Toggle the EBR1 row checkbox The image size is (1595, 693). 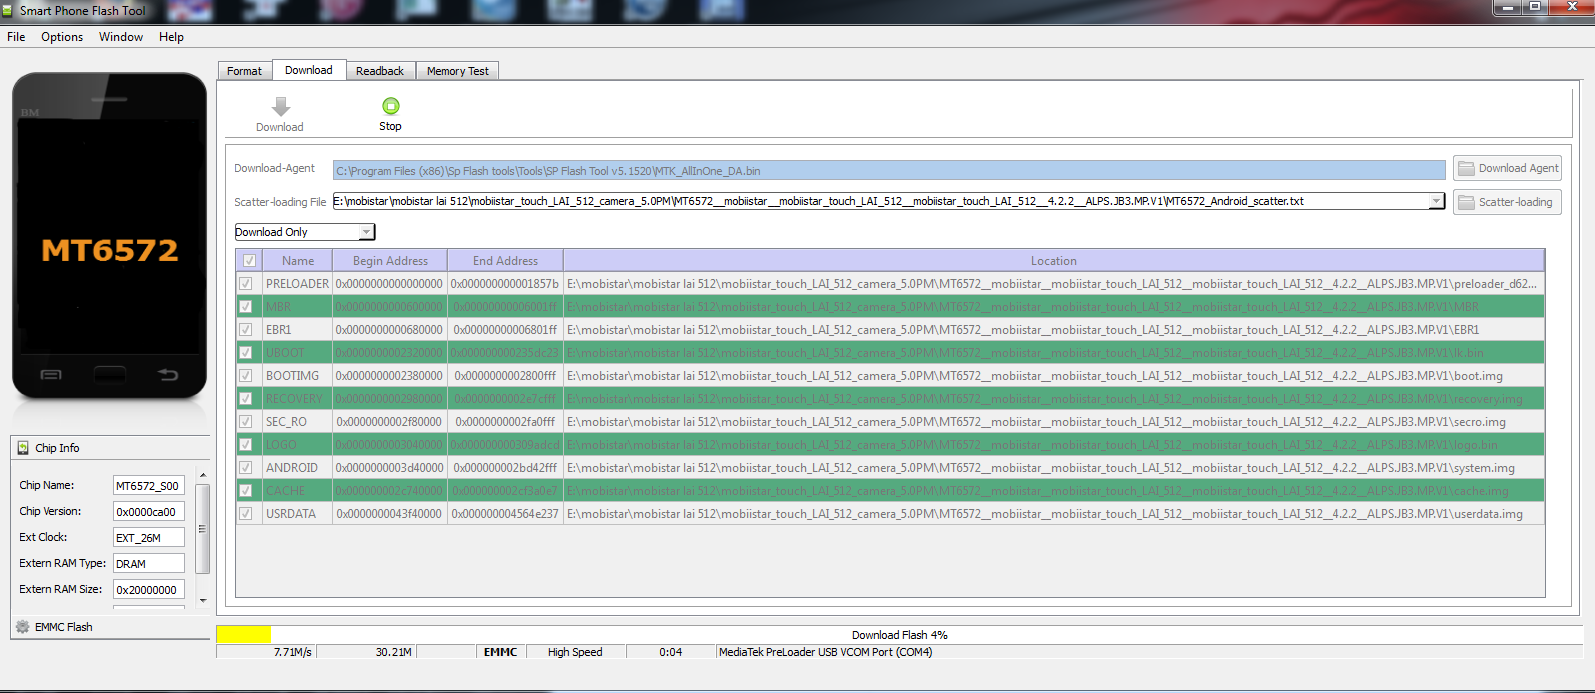click(x=246, y=330)
